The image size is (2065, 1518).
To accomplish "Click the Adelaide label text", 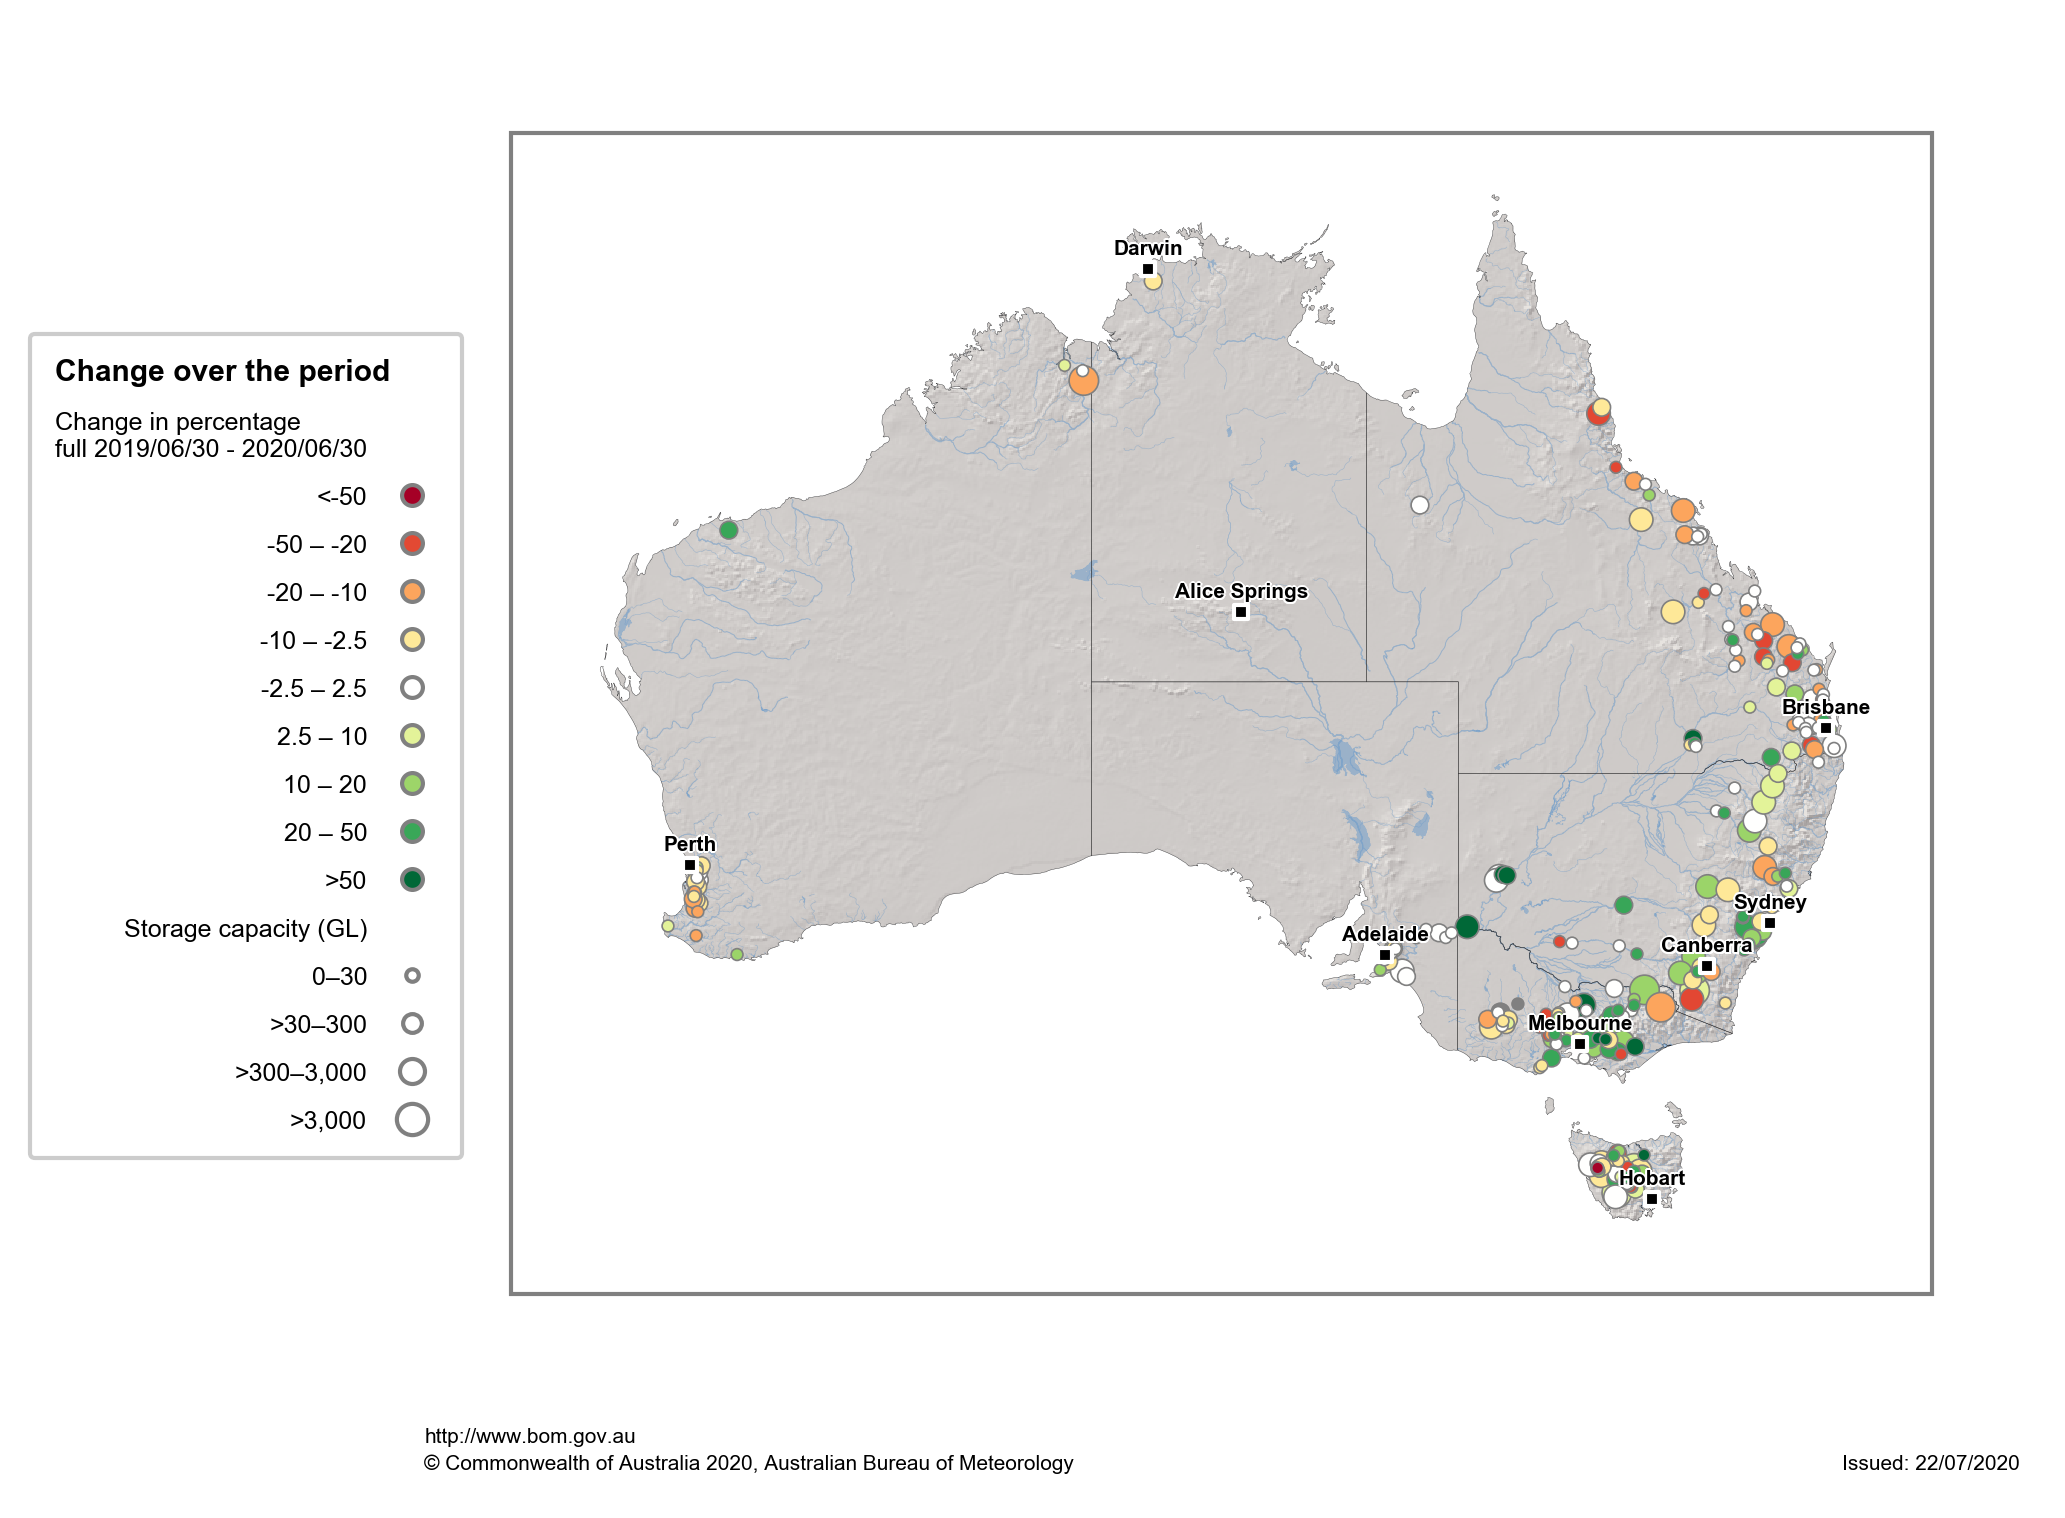I will tap(1385, 934).
